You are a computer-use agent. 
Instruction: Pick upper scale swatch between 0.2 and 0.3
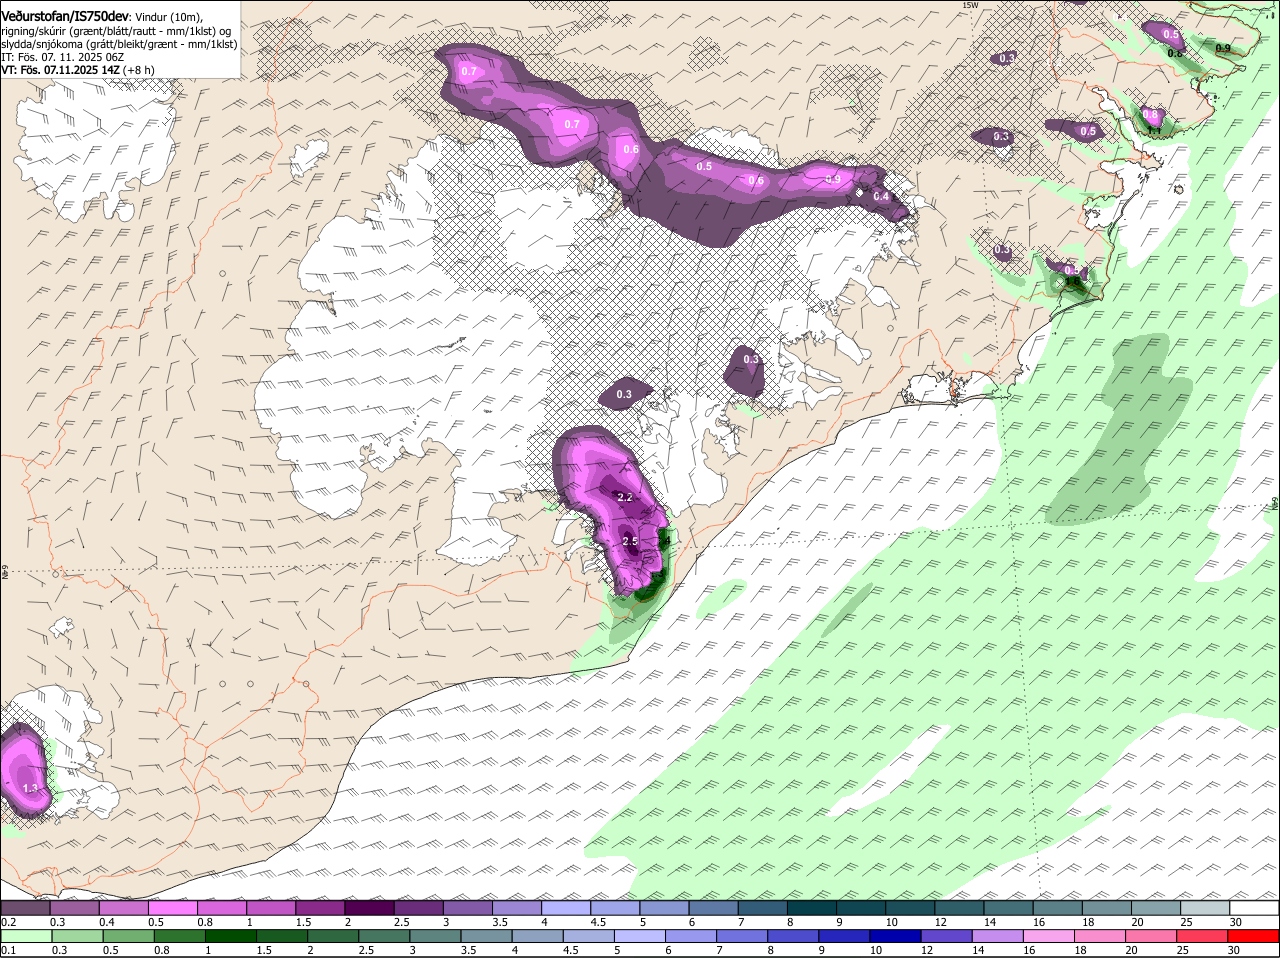point(25,908)
